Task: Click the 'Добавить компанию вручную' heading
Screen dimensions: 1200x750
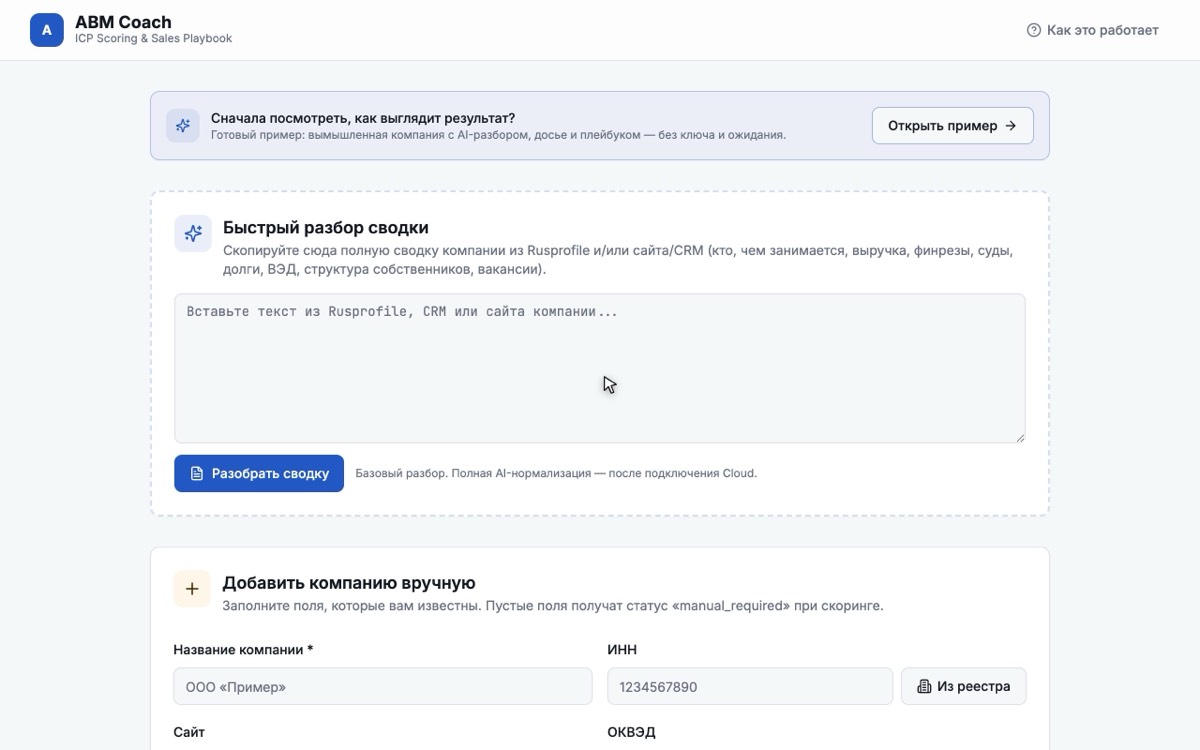Action: [x=349, y=583]
